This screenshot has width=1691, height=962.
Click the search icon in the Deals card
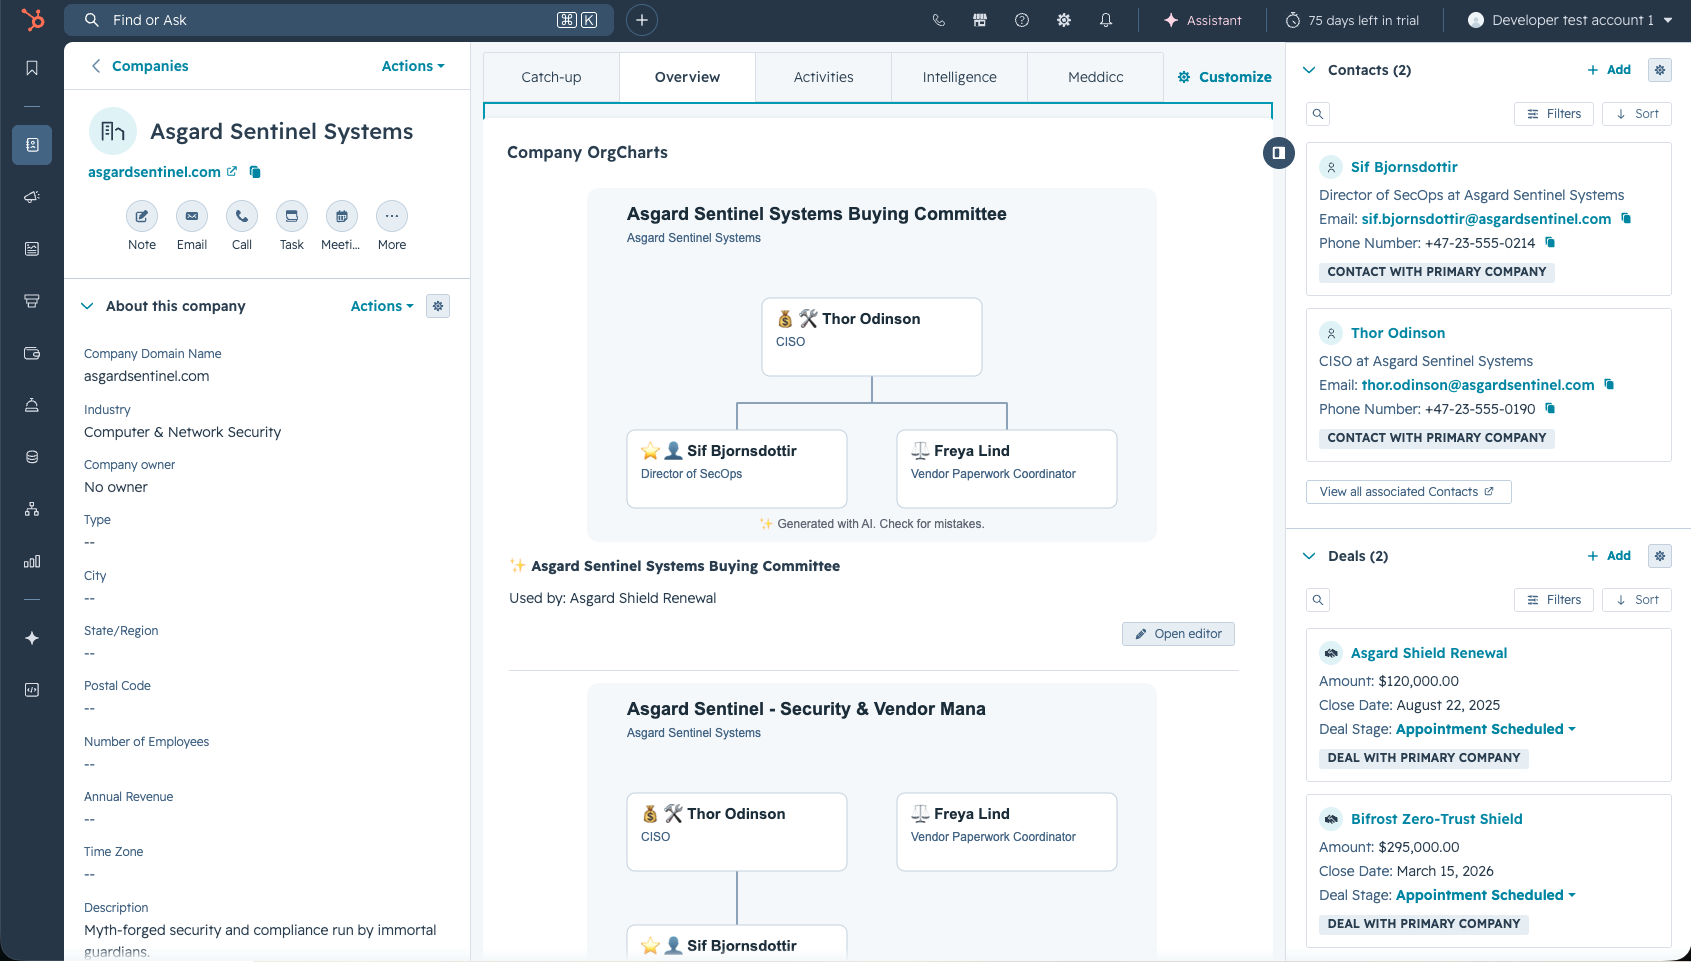pyautogui.click(x=1318, y=600)
